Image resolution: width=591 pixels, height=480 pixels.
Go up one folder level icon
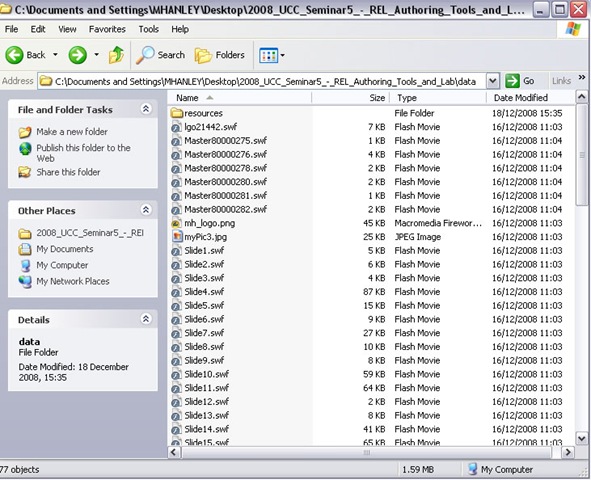pos(116,55)
